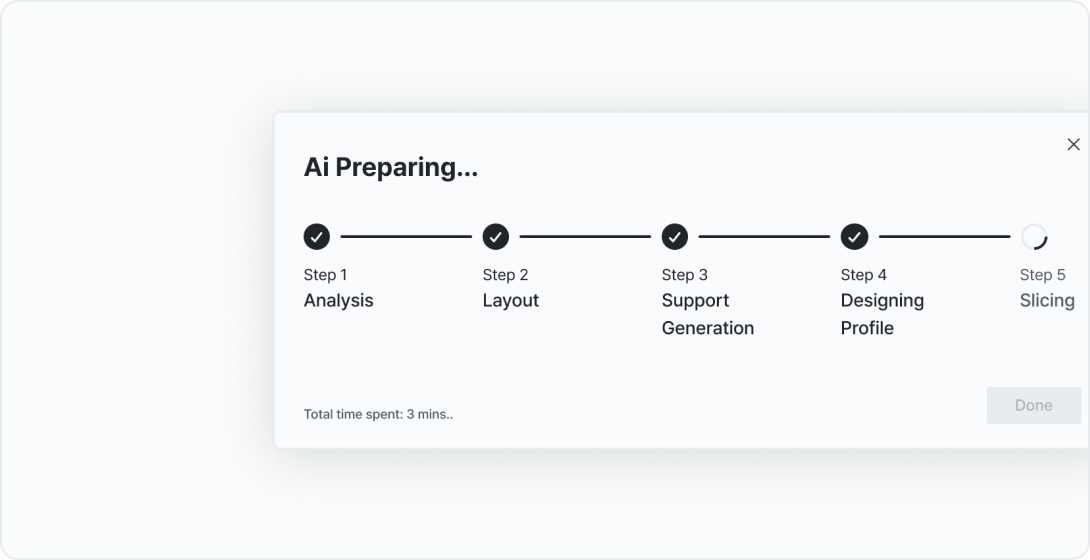Click the "Step 5" text

(1042, 275)
